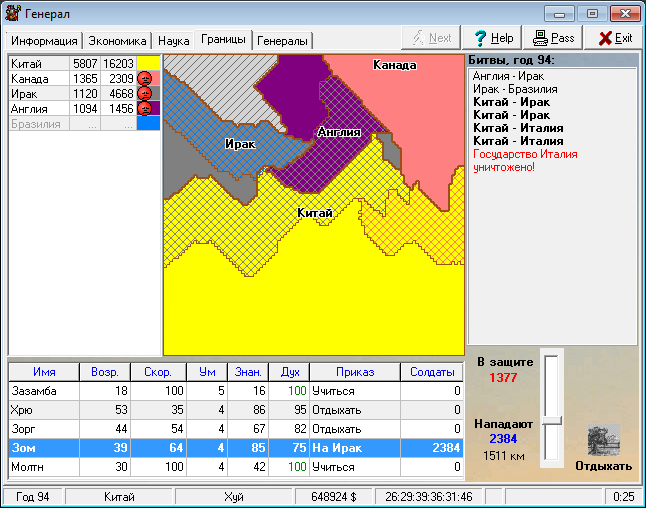Image resolution: width=646 pixels, height=508 pixels.
Task: Click the angry face icon for Англия
Action: click(x=144, y=109)
